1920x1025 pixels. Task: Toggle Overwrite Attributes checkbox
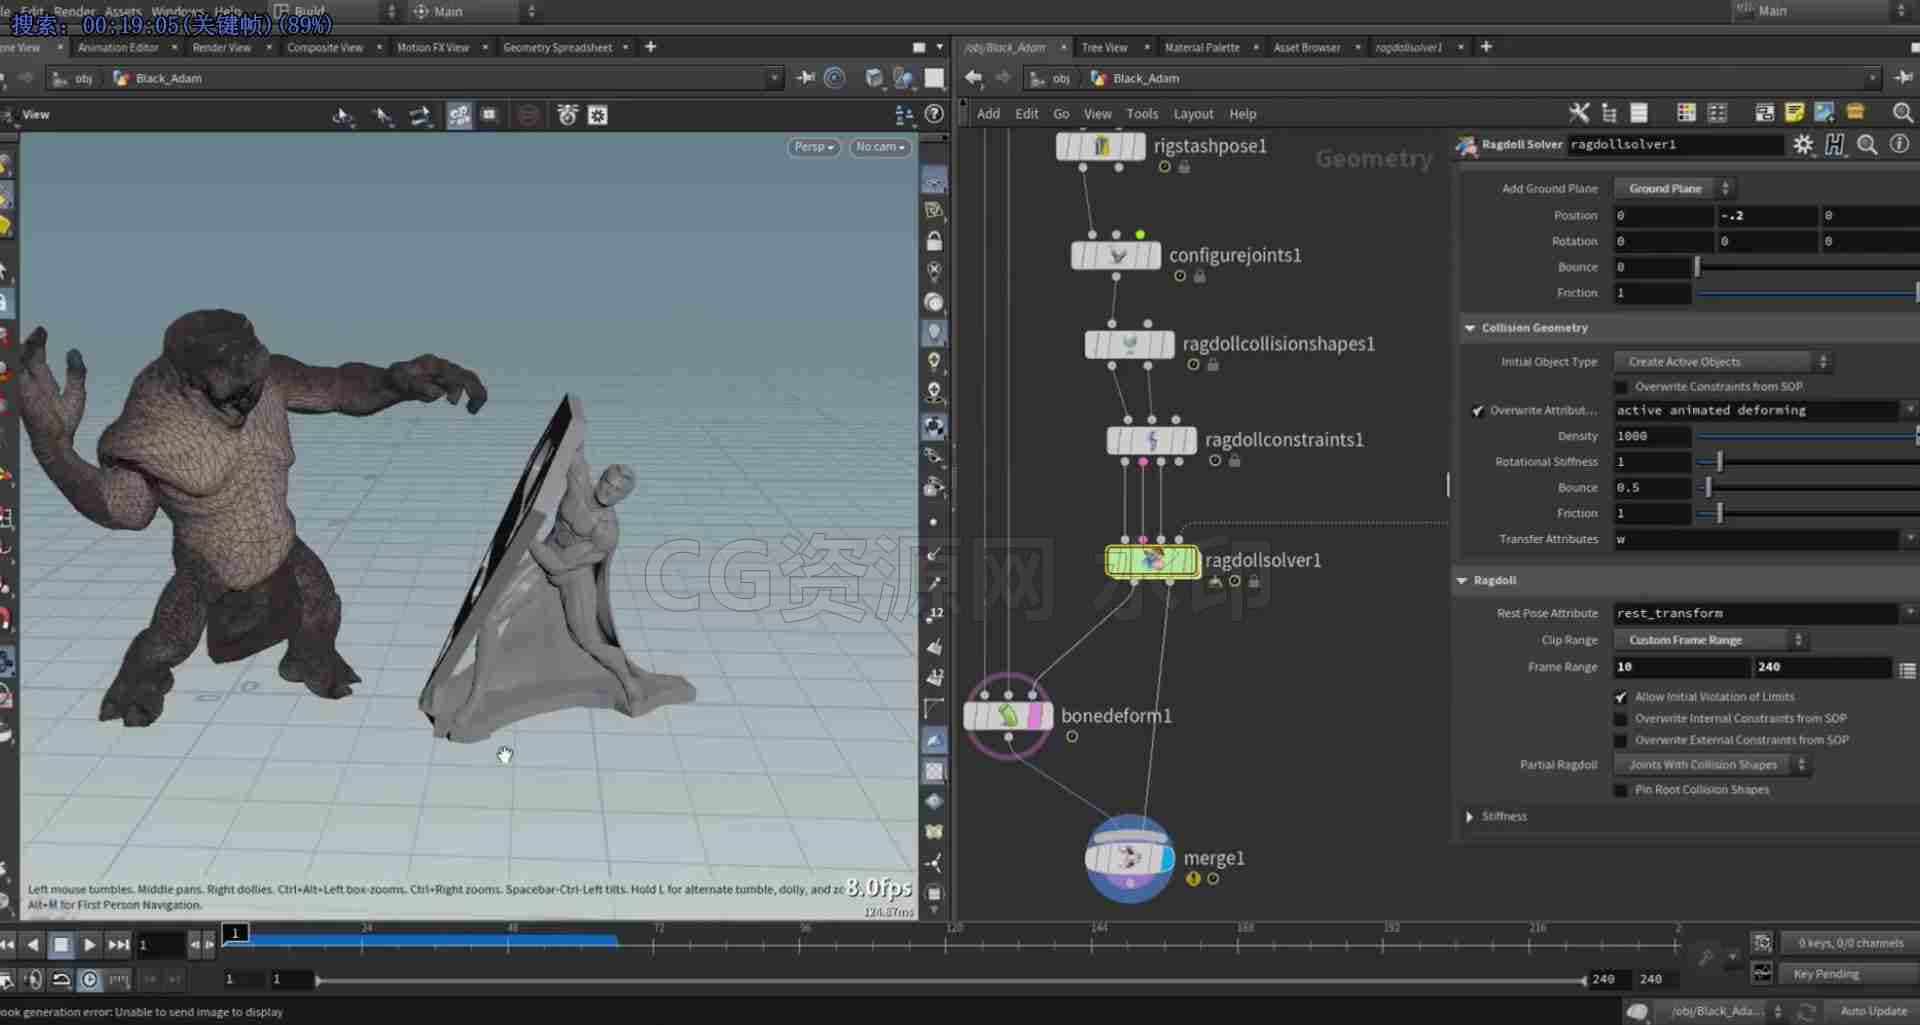point(1477,410)
